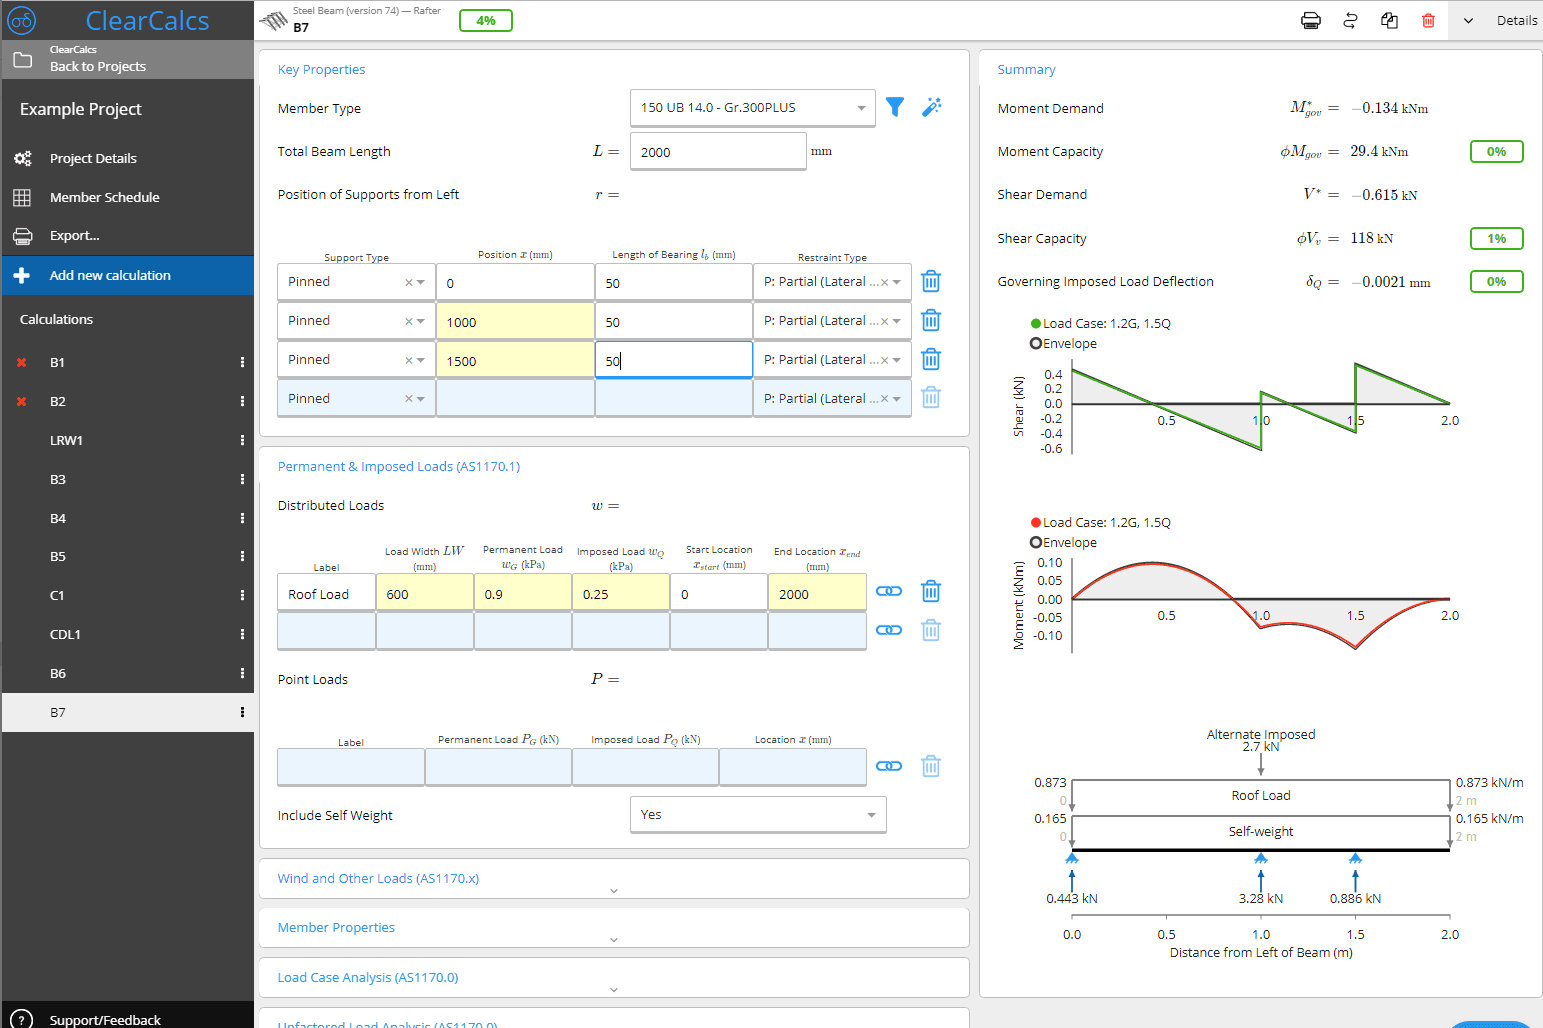Image resolution: width=1543 pixels, height=1028 pixels.
Task: Open the Include Self Weight dropdown
Action: [757, 814]
